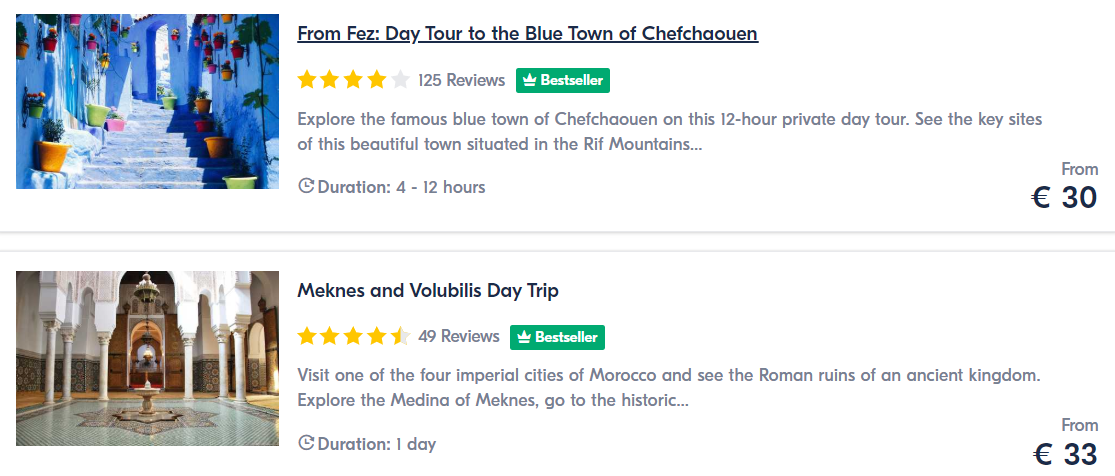Click the half-filled fifth star of Meknes rating
The height and width of the screenshot is (476, 1115).
(x=400, y=336)
